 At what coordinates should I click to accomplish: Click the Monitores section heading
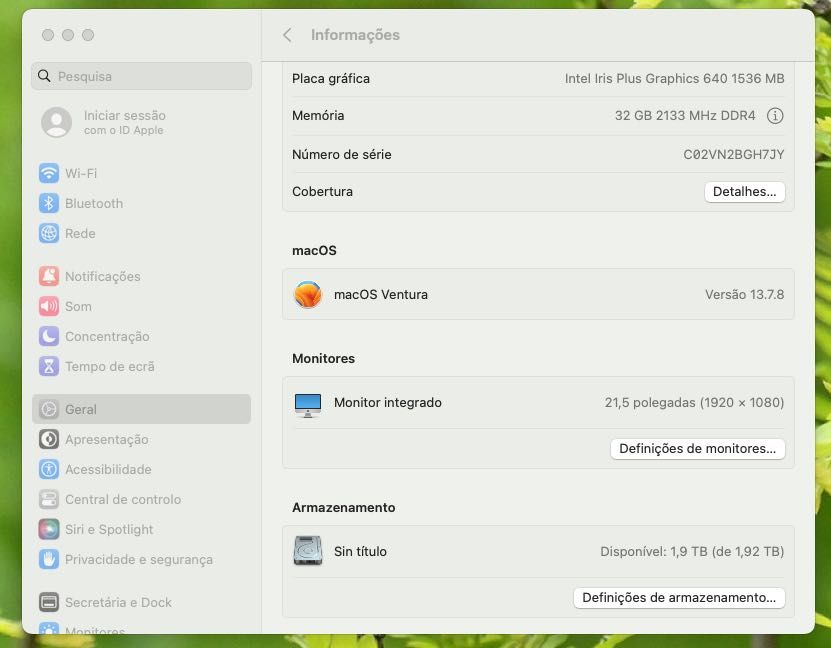click(323, 359)
